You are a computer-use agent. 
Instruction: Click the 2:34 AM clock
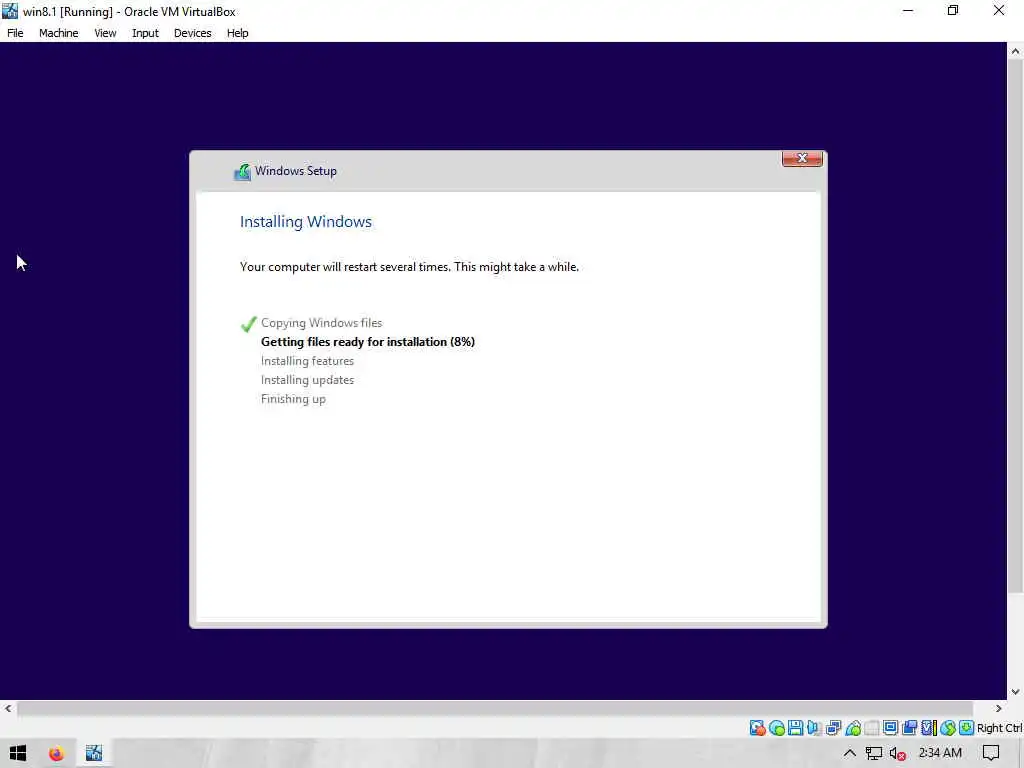pos(940,753)
